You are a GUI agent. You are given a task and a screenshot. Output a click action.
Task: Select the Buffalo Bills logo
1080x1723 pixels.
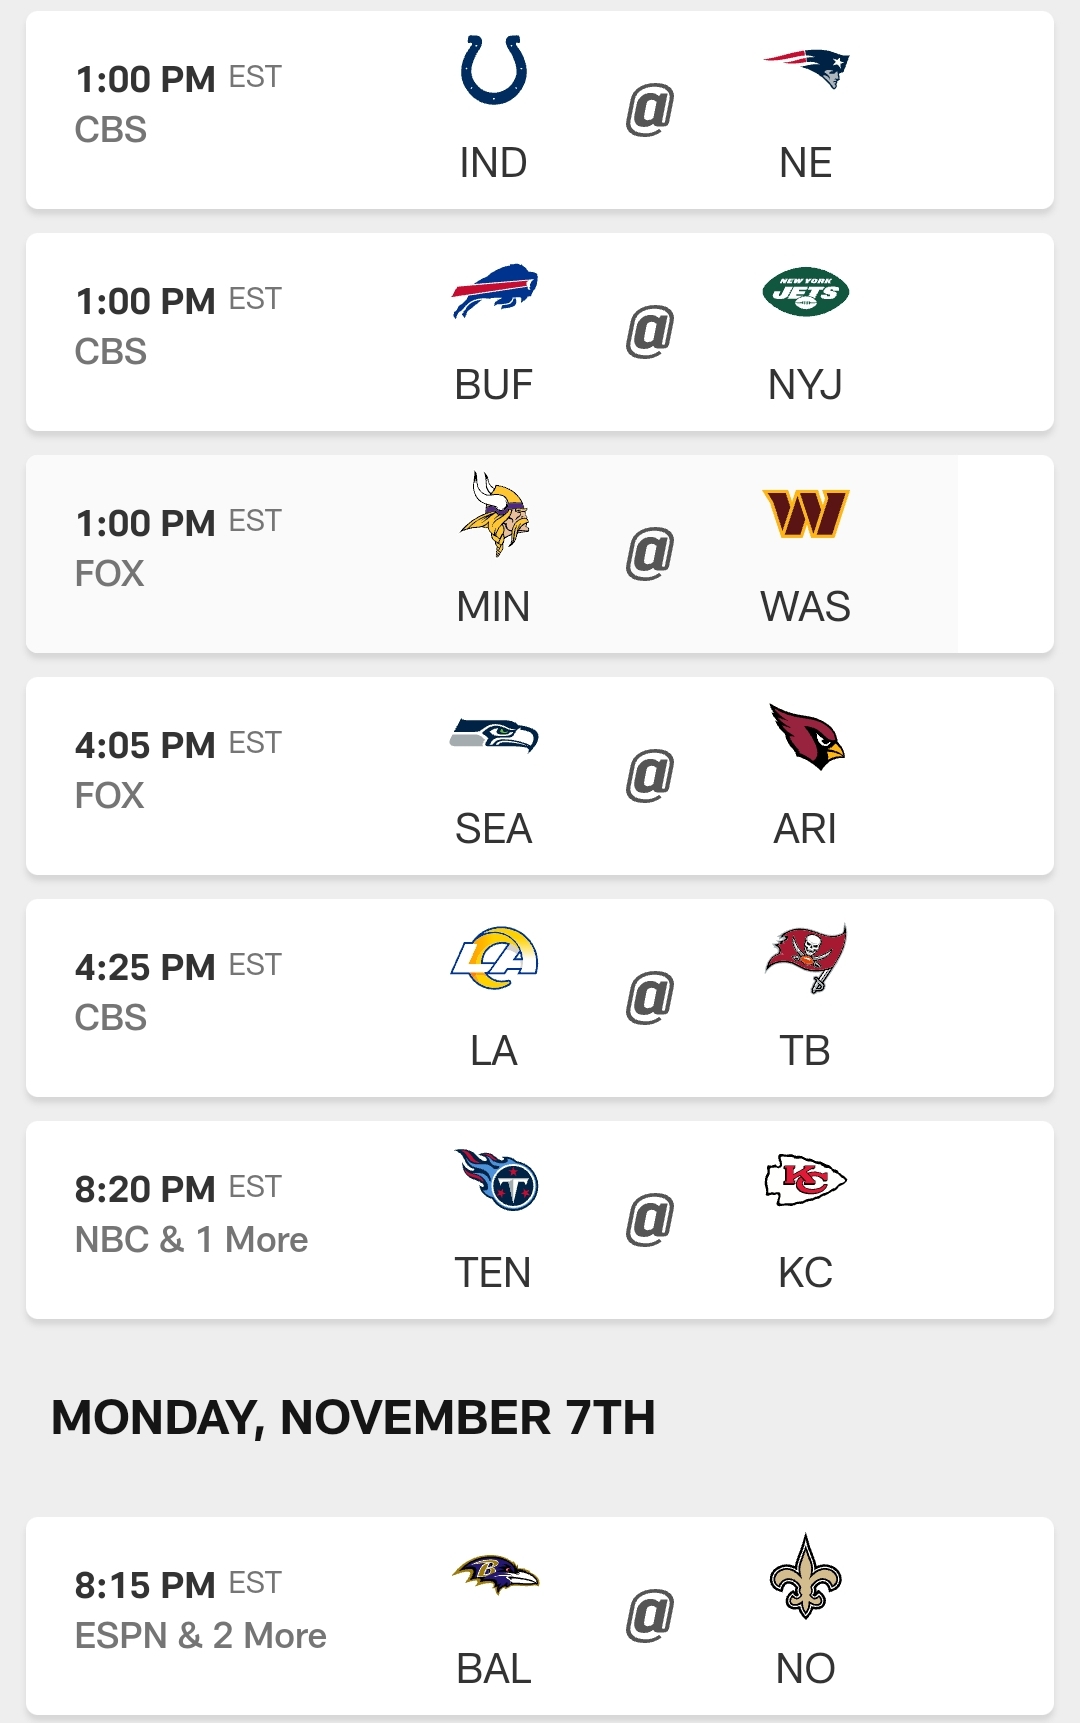(x=494, y=291)
